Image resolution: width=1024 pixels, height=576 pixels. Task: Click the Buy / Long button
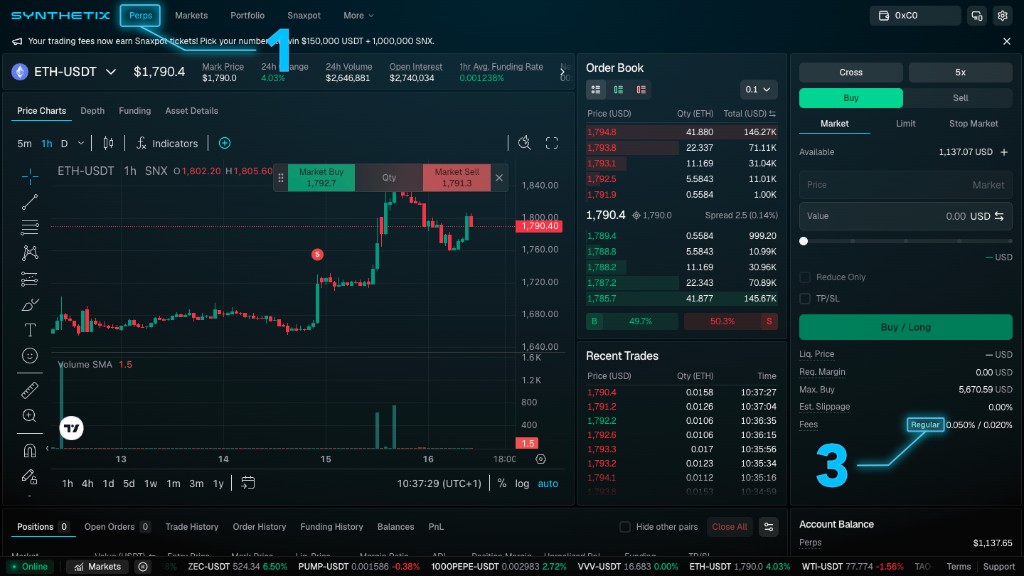(x=906, y=327)
